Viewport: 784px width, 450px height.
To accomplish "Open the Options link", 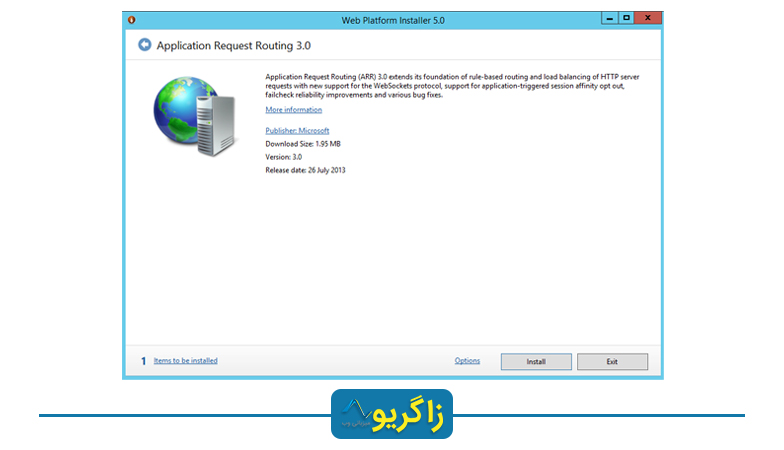I will [467, 360].
